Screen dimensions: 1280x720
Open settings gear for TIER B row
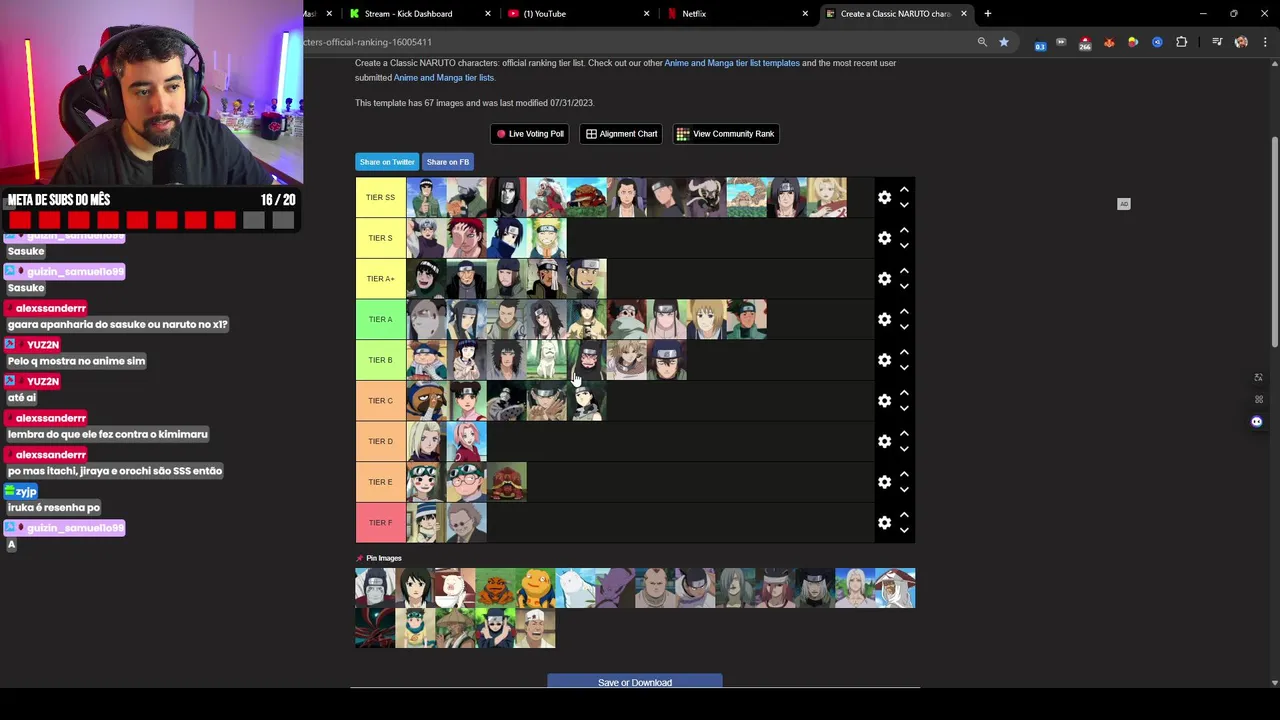tap(884, 360)
